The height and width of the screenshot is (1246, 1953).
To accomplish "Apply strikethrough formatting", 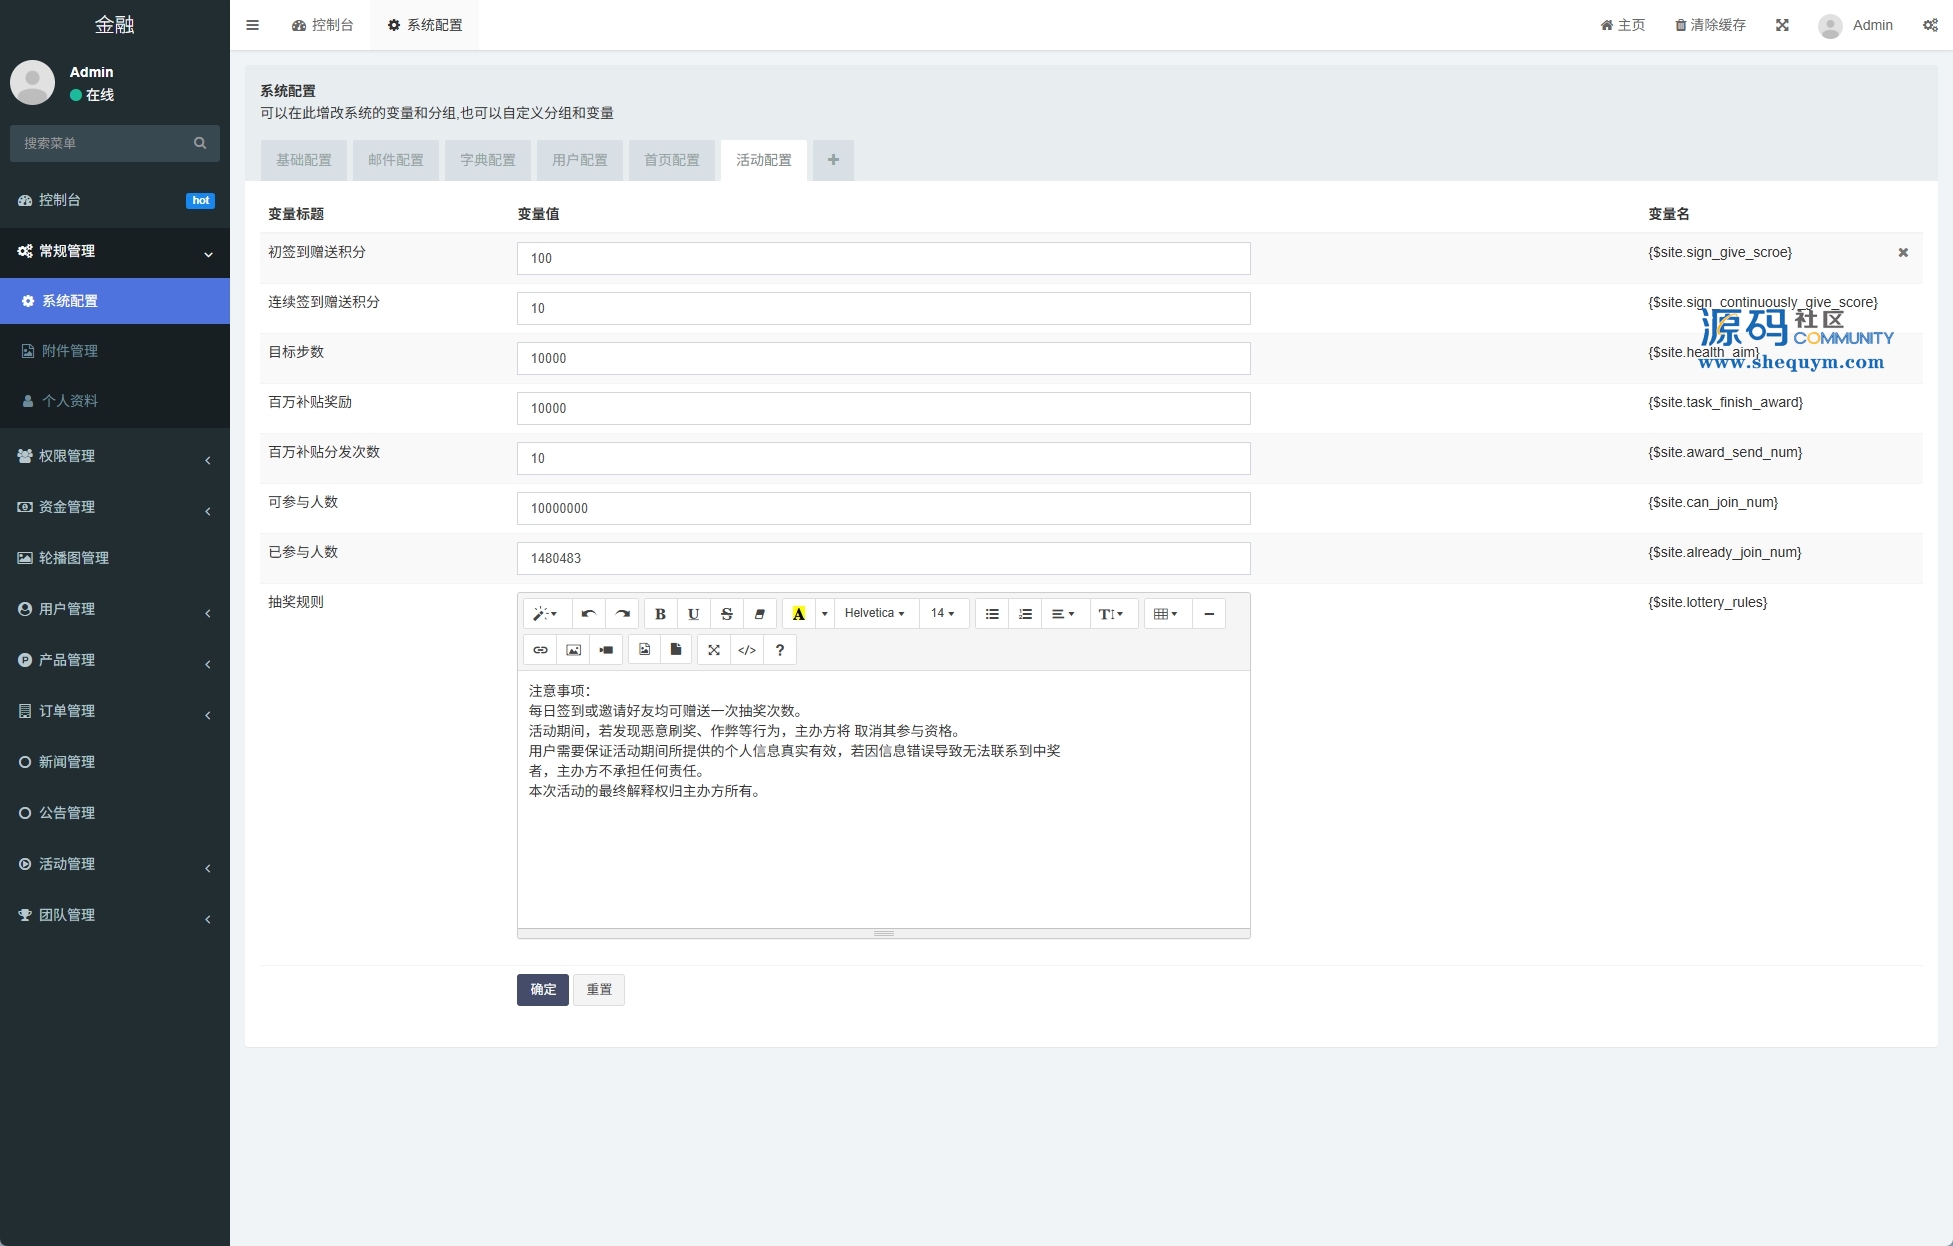I will coord(727,614).
